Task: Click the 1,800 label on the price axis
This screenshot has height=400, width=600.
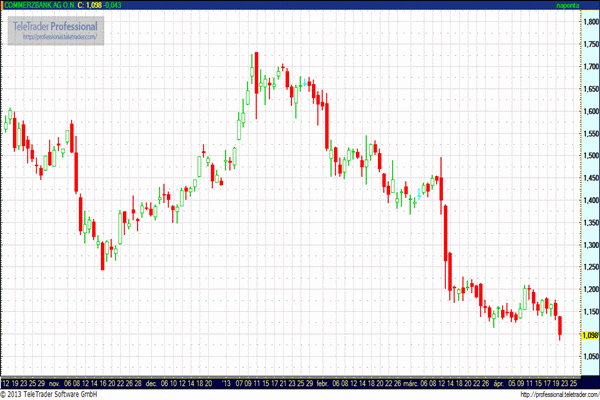Action: [x=590, y=22]
